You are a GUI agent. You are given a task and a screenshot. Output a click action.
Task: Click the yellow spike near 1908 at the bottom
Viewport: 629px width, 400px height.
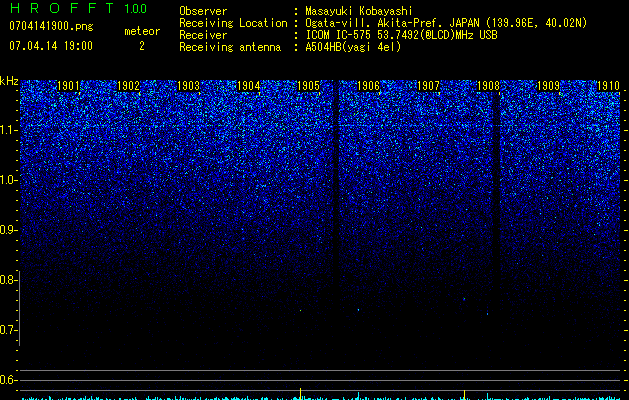click(464, 394)
